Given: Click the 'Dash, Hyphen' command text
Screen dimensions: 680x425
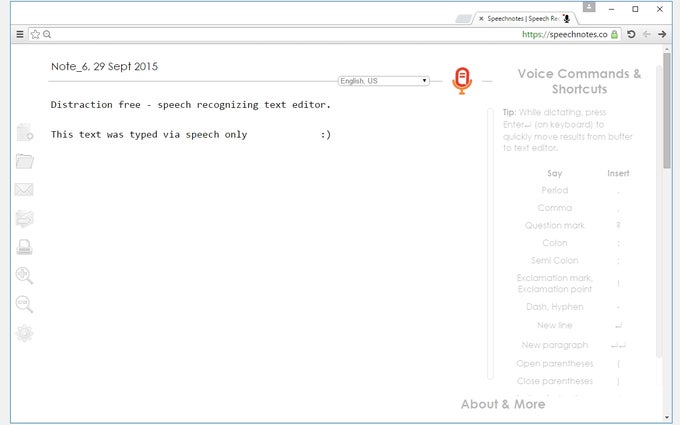Looking at the screenshot, I should tap(555, 307).
